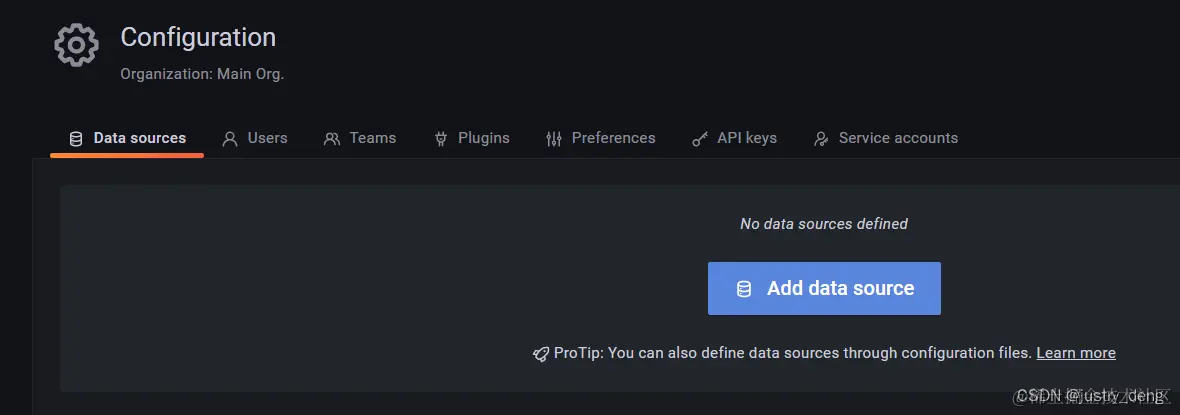Click the key icon beside API keys
Viewport: 1180px width, 415px height.
click(x=700, y=139)
